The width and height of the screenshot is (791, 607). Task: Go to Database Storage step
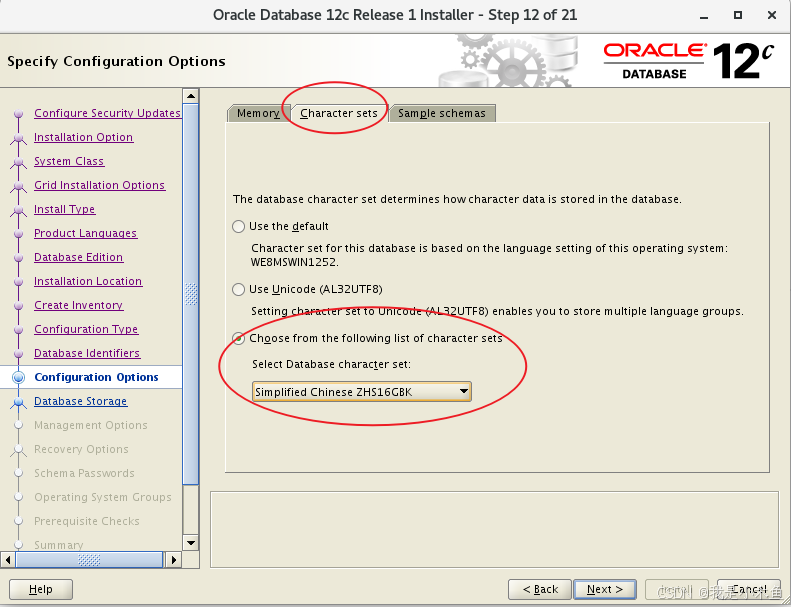pyautogui.click(x=80, y=401)
